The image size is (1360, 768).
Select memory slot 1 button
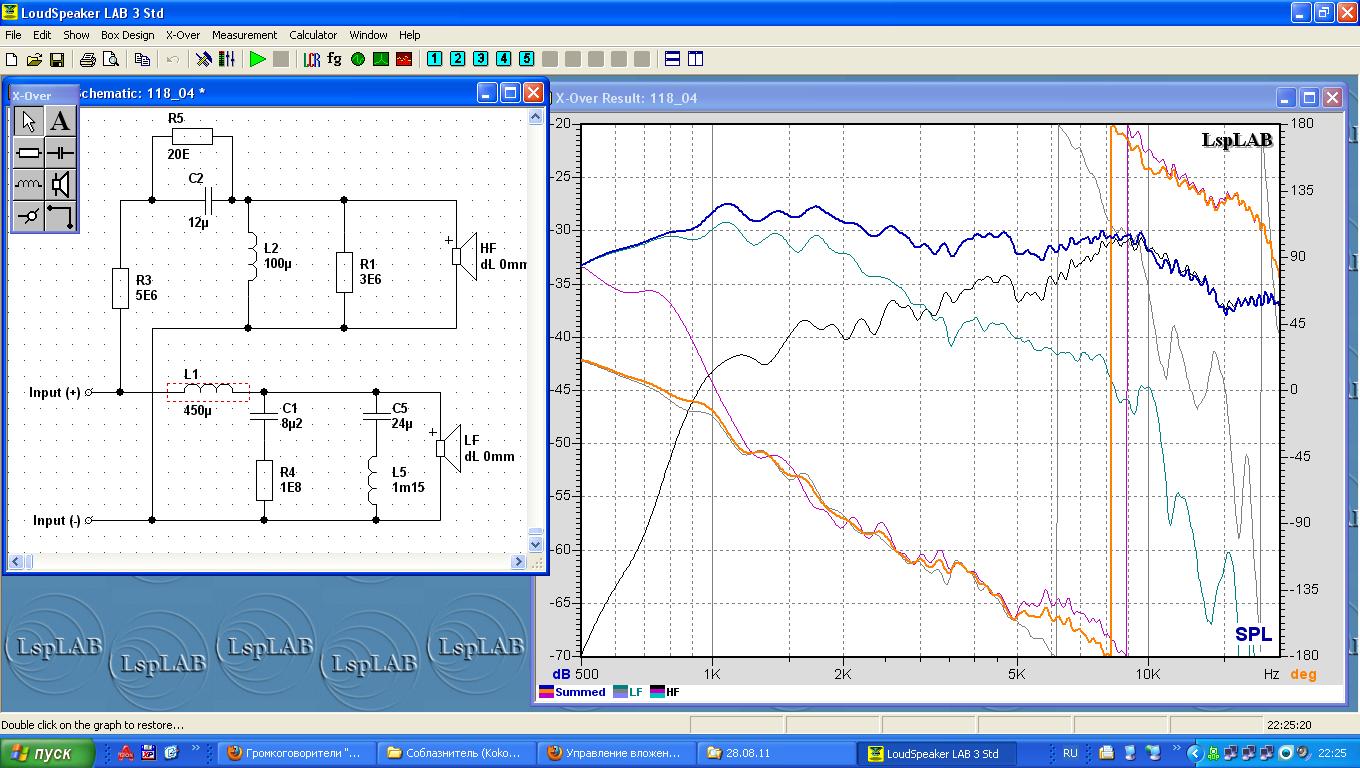(434, 59)
